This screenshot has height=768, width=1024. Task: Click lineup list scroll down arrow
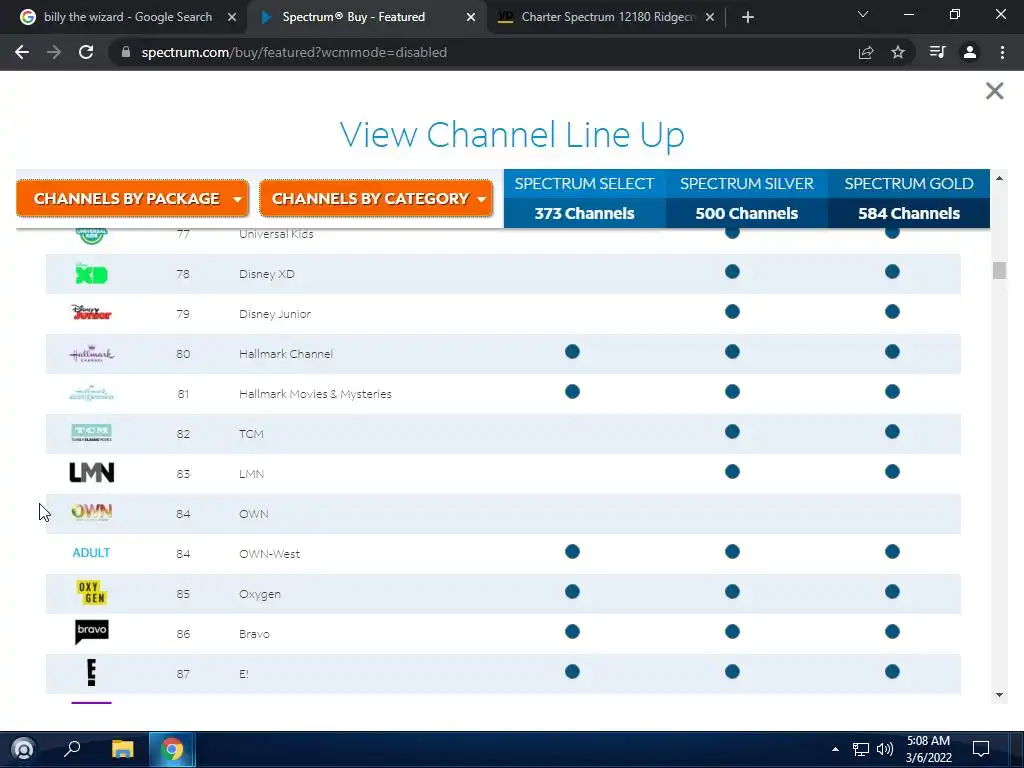(x=999, y=695)
